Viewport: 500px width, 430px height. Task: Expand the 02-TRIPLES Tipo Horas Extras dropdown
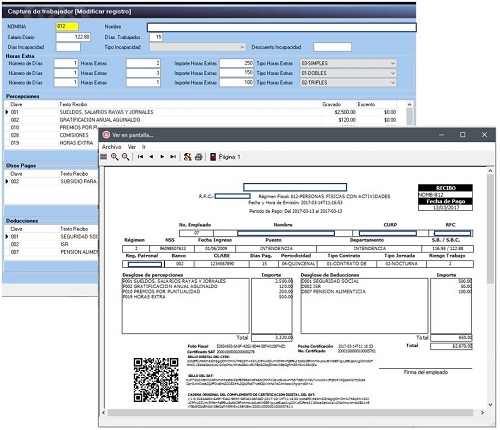click(348, 82)
